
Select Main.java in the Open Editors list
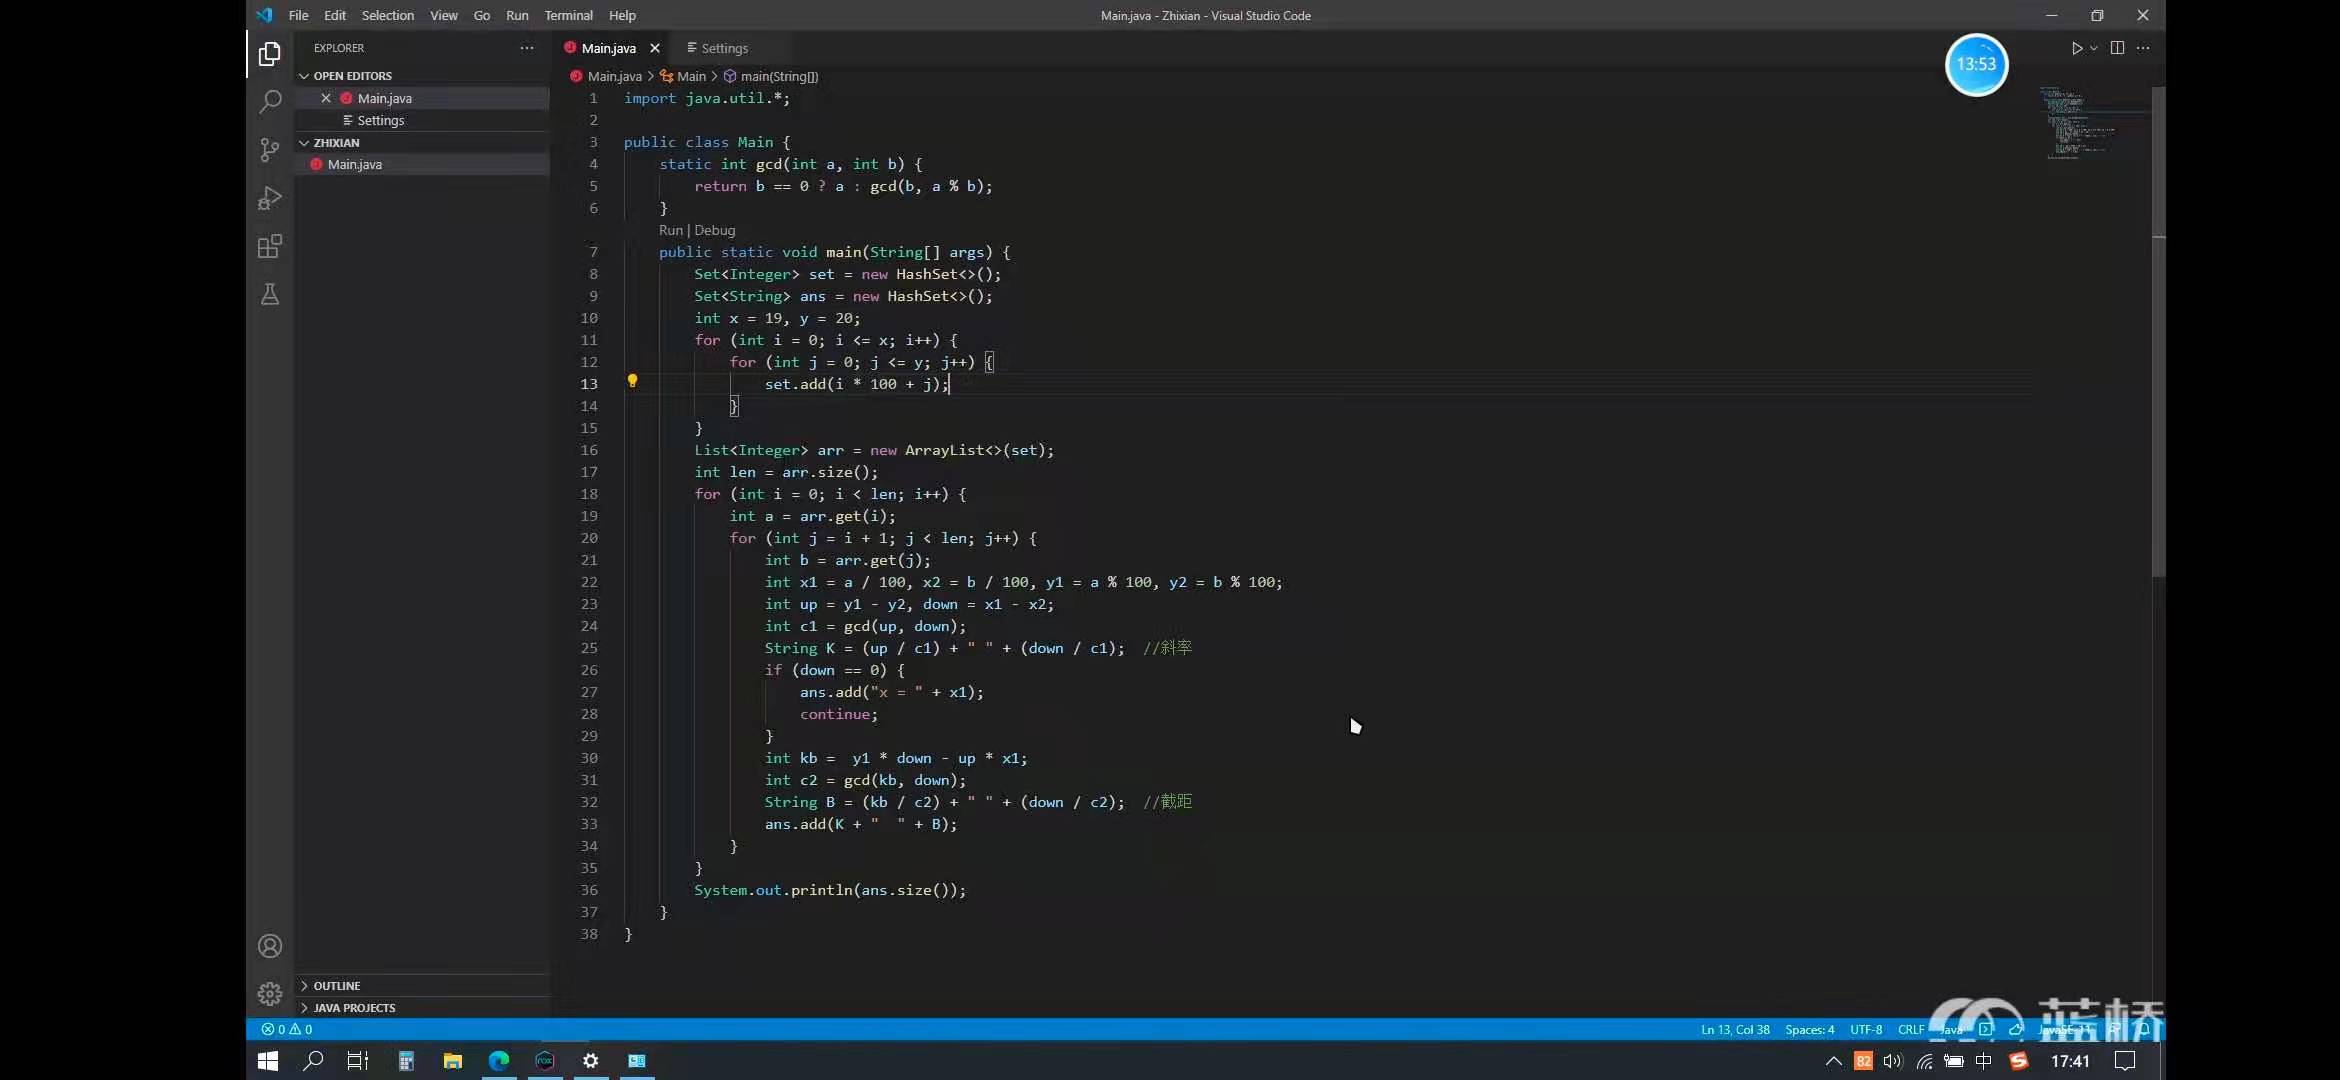point(422,98)
